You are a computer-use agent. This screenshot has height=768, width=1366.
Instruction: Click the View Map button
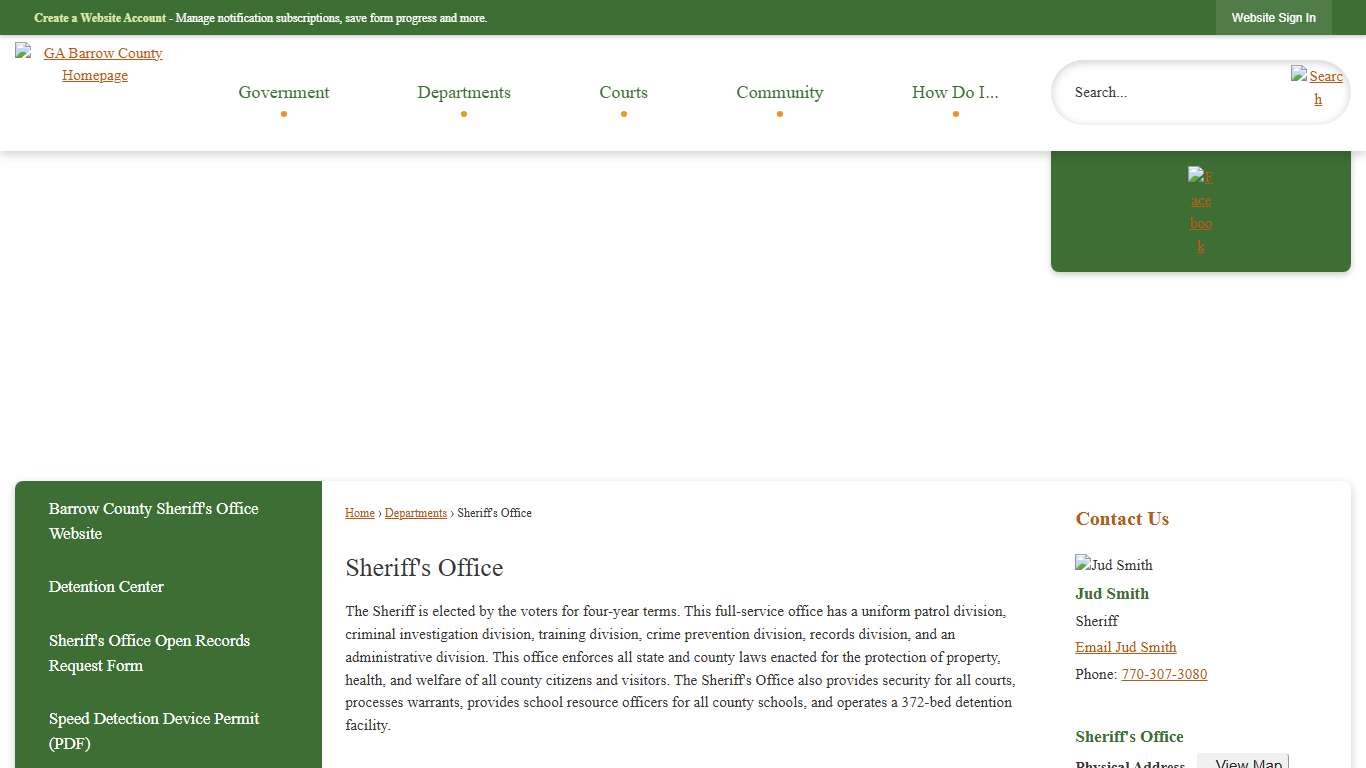coord(1243,761)
